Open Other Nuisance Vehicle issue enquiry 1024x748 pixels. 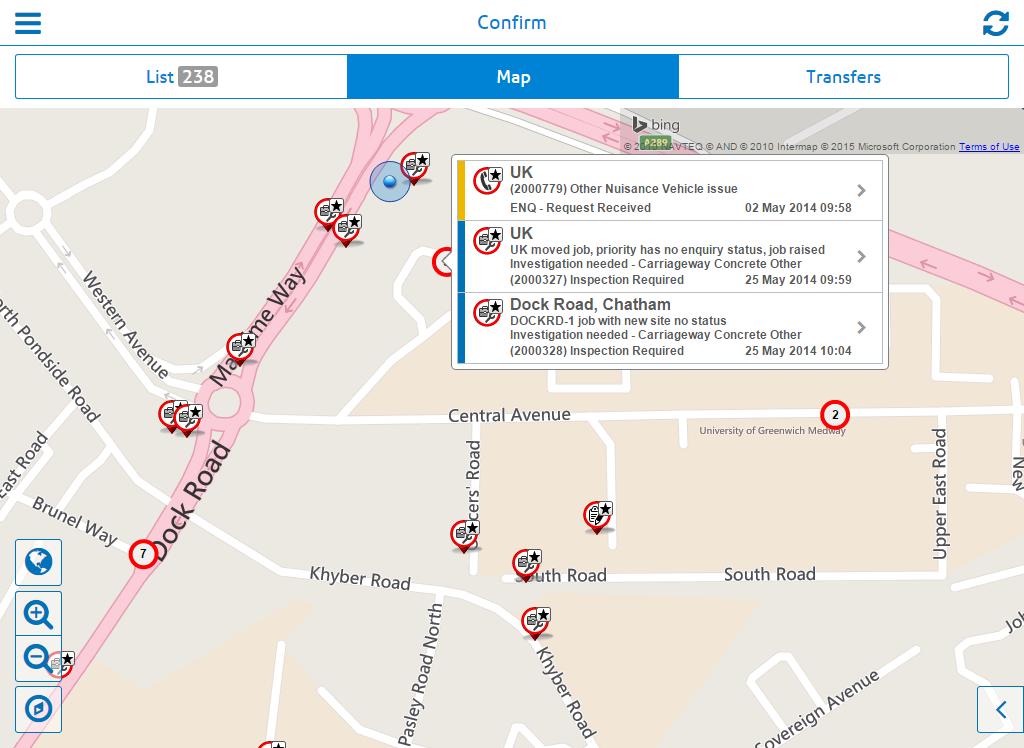(x=670, y=190)
